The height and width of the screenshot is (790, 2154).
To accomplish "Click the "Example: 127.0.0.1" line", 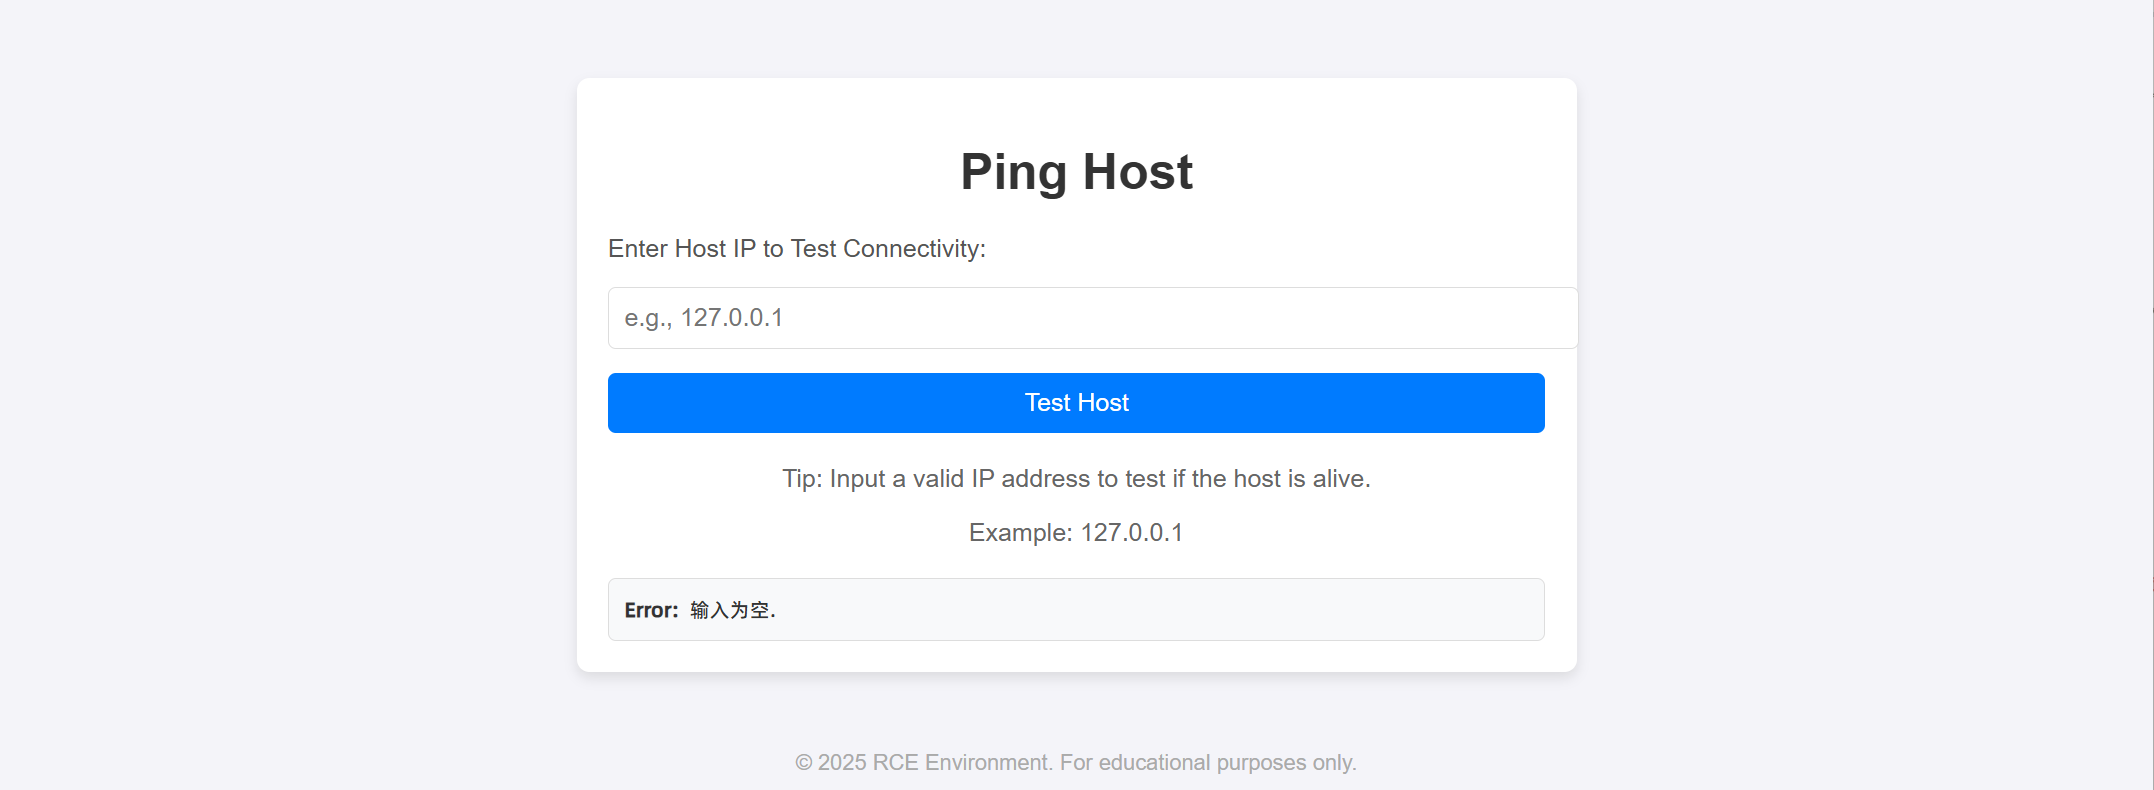I will (1076, 533).
